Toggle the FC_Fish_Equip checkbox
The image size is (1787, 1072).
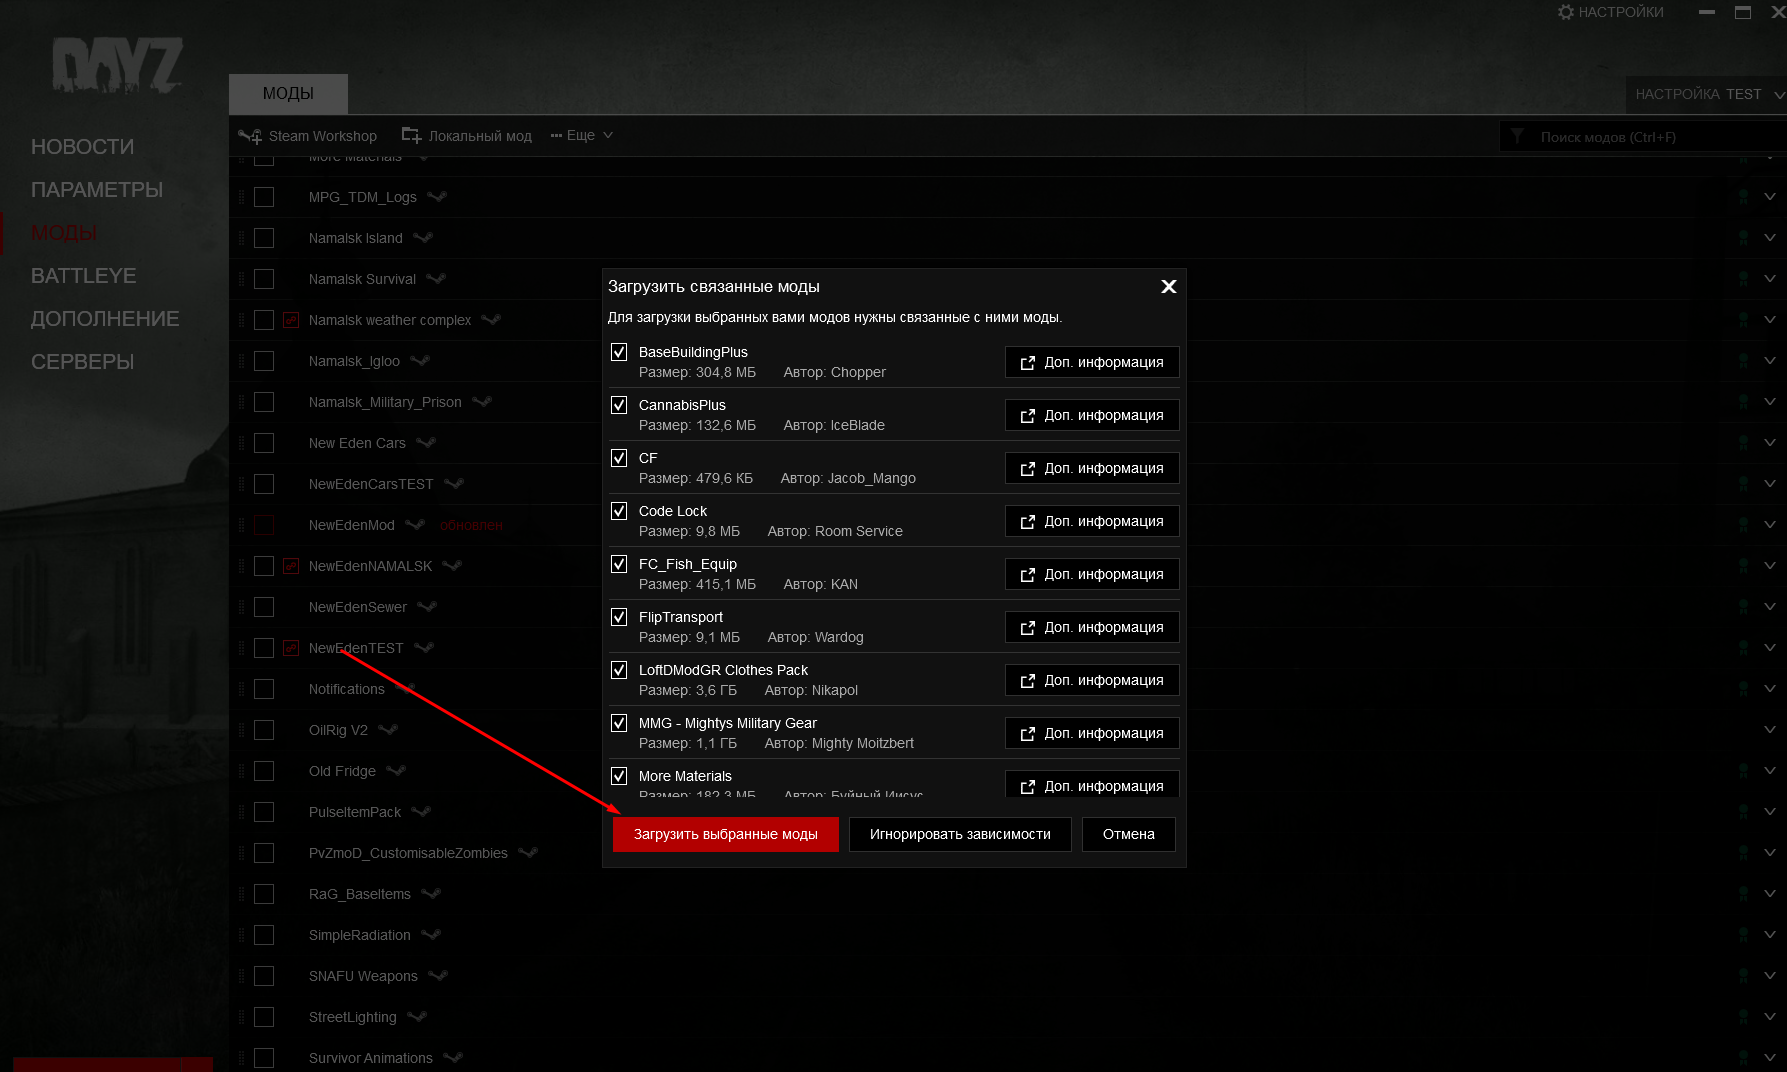click(x=619, y=564)
